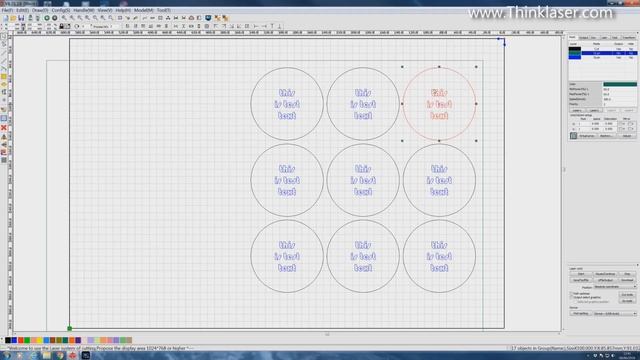
Task: Click the Undo round green icon
Action: coord(47,18)
